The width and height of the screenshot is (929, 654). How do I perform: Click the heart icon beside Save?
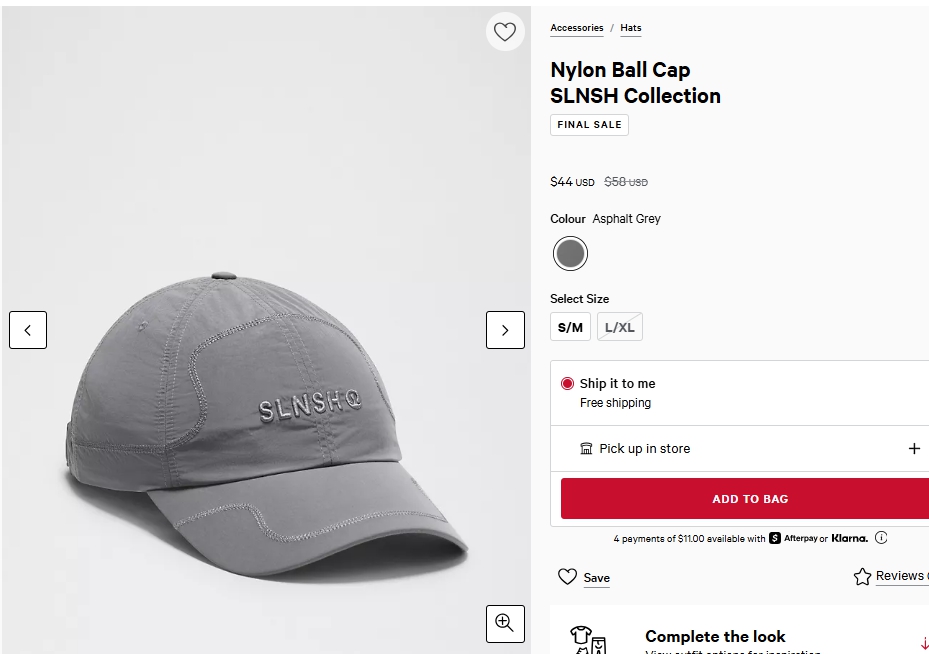[x=567, y=576]
